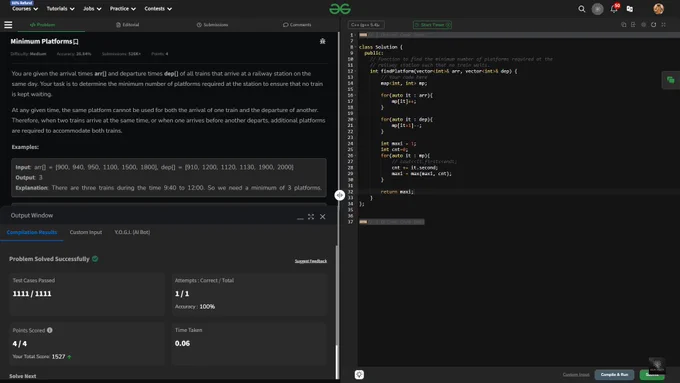Click the findPlatform function signature line
This screenshot has width=680, height=383.
(x=444, y=71)
